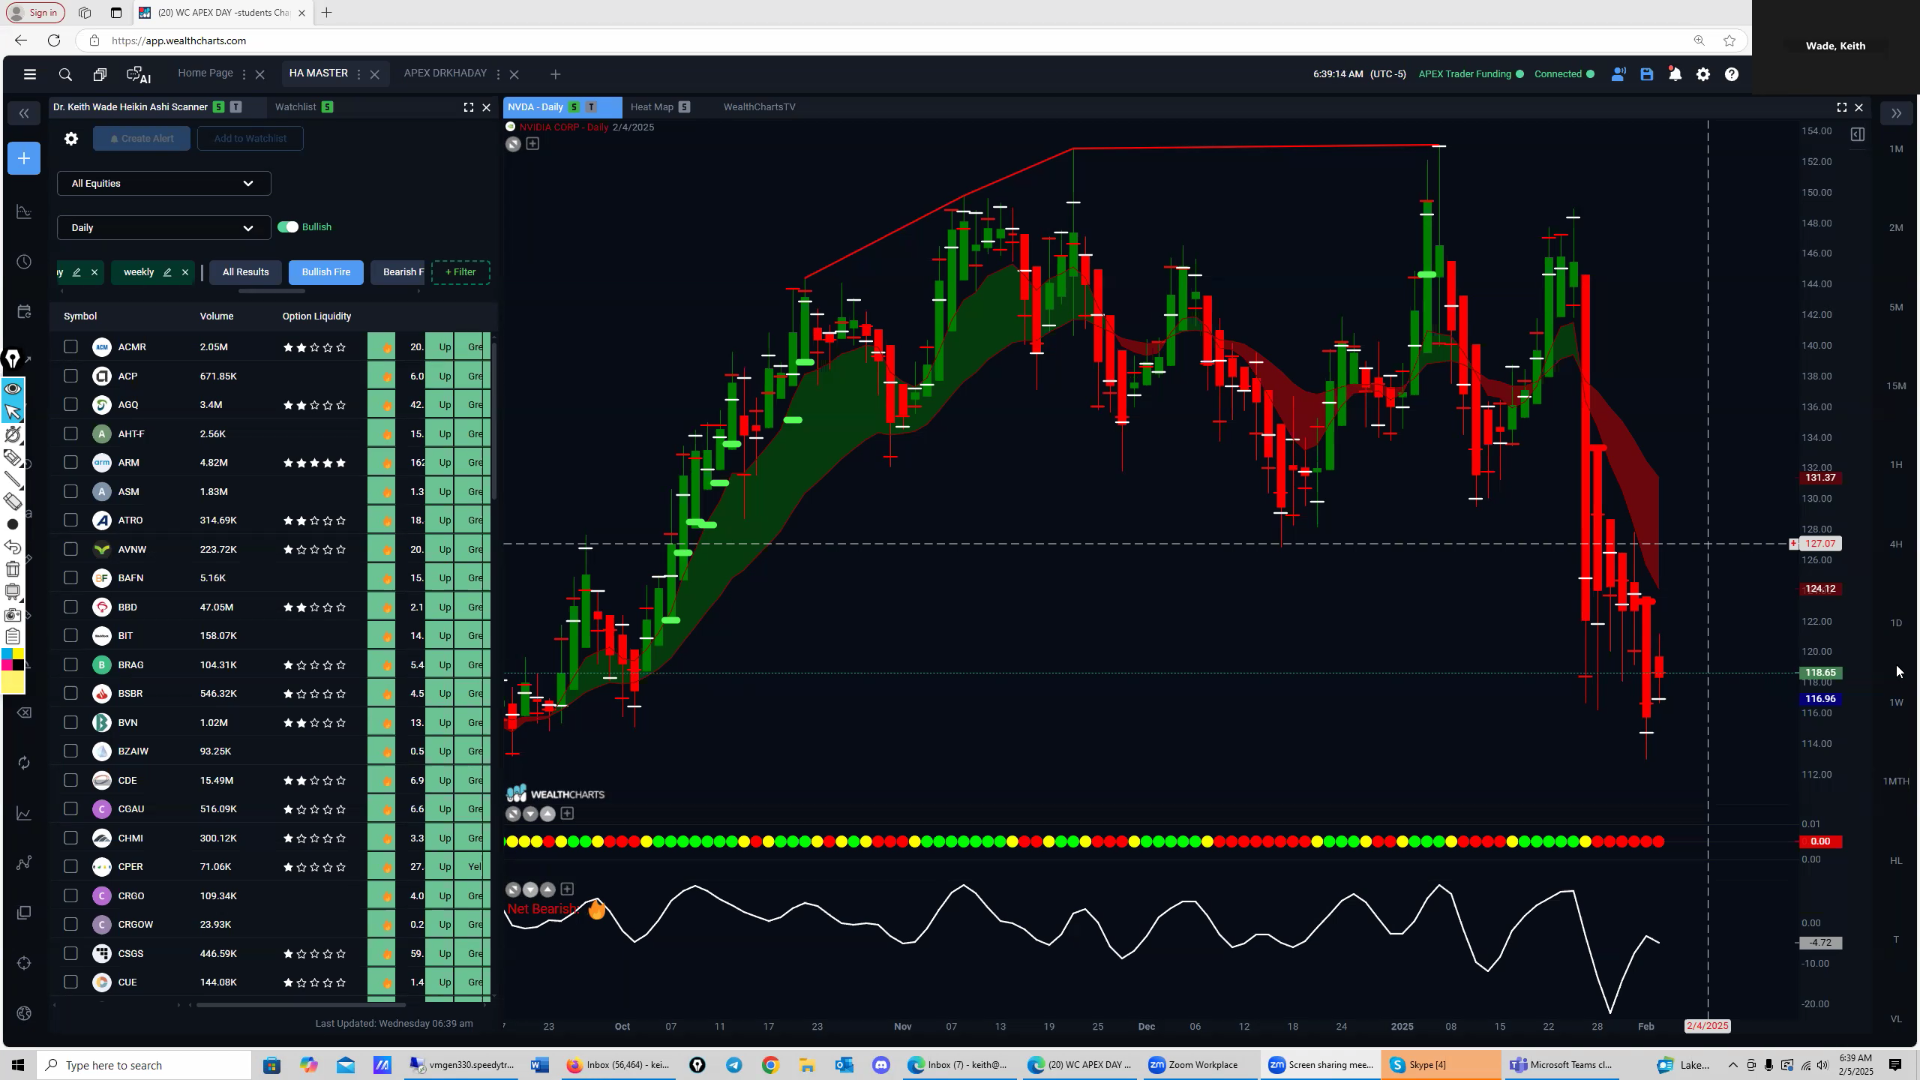
Task: Click the duplicate layout icon in top bar
Action: (100, 74)
